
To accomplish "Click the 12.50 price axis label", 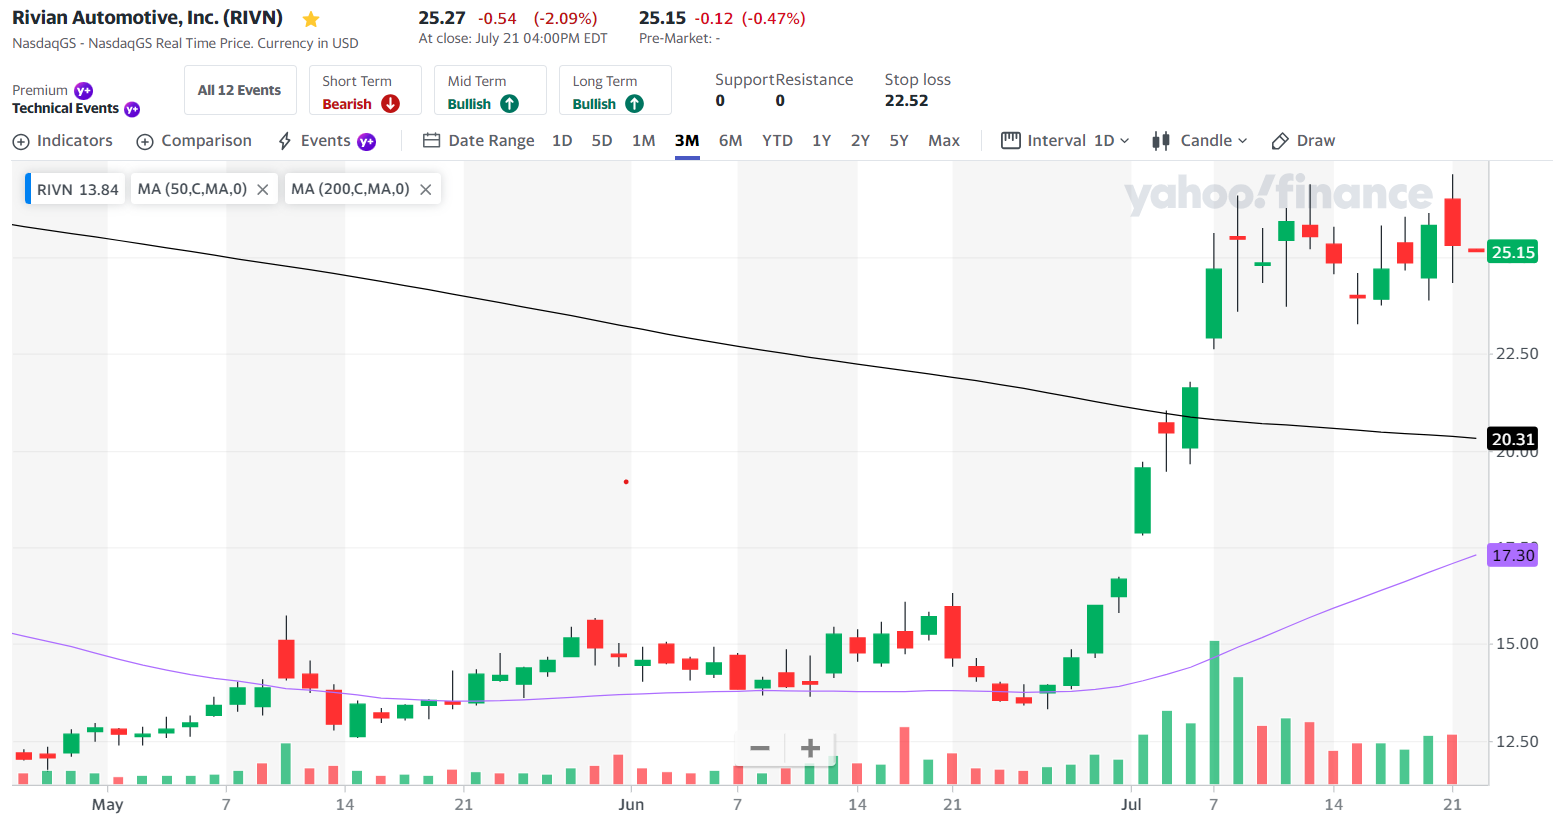I will coord(1517,742).
